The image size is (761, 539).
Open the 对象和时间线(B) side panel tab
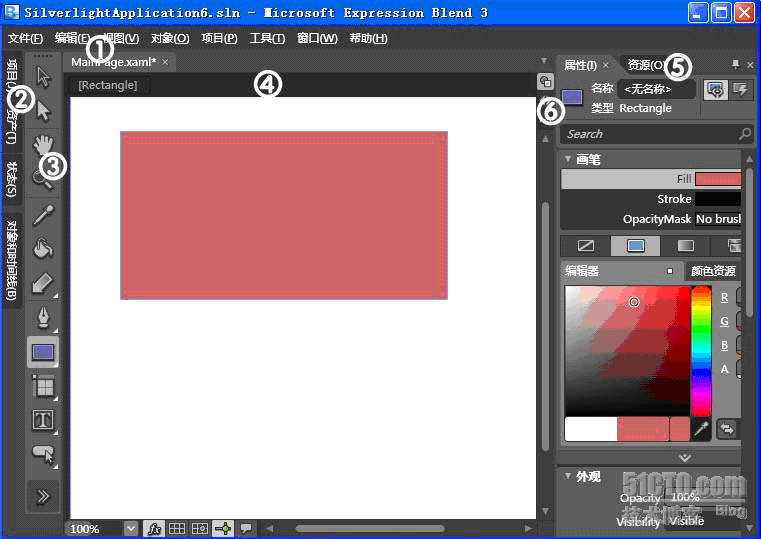tap(12, 261)
